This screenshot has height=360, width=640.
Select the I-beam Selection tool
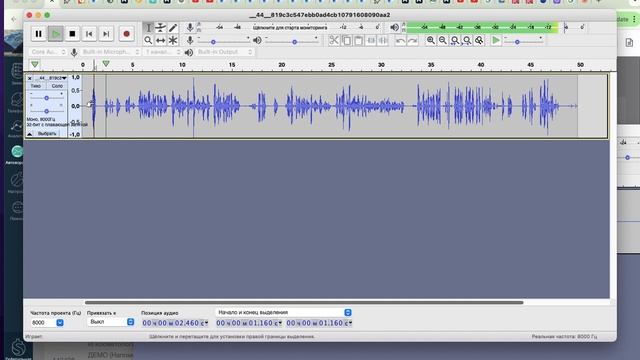tap(149, 28)
